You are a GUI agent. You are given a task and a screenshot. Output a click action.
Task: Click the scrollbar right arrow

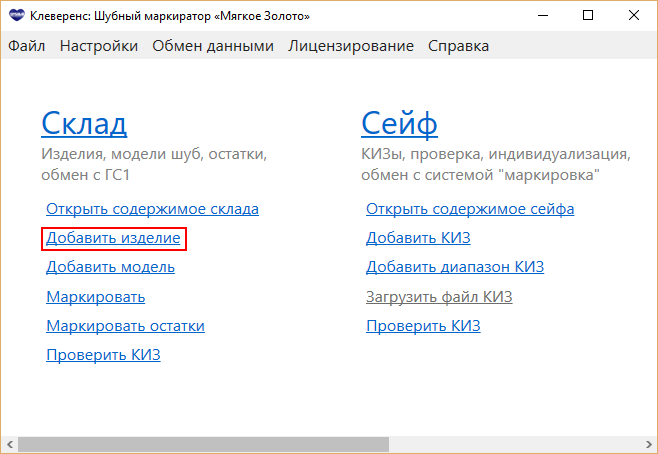coord(648,444)
